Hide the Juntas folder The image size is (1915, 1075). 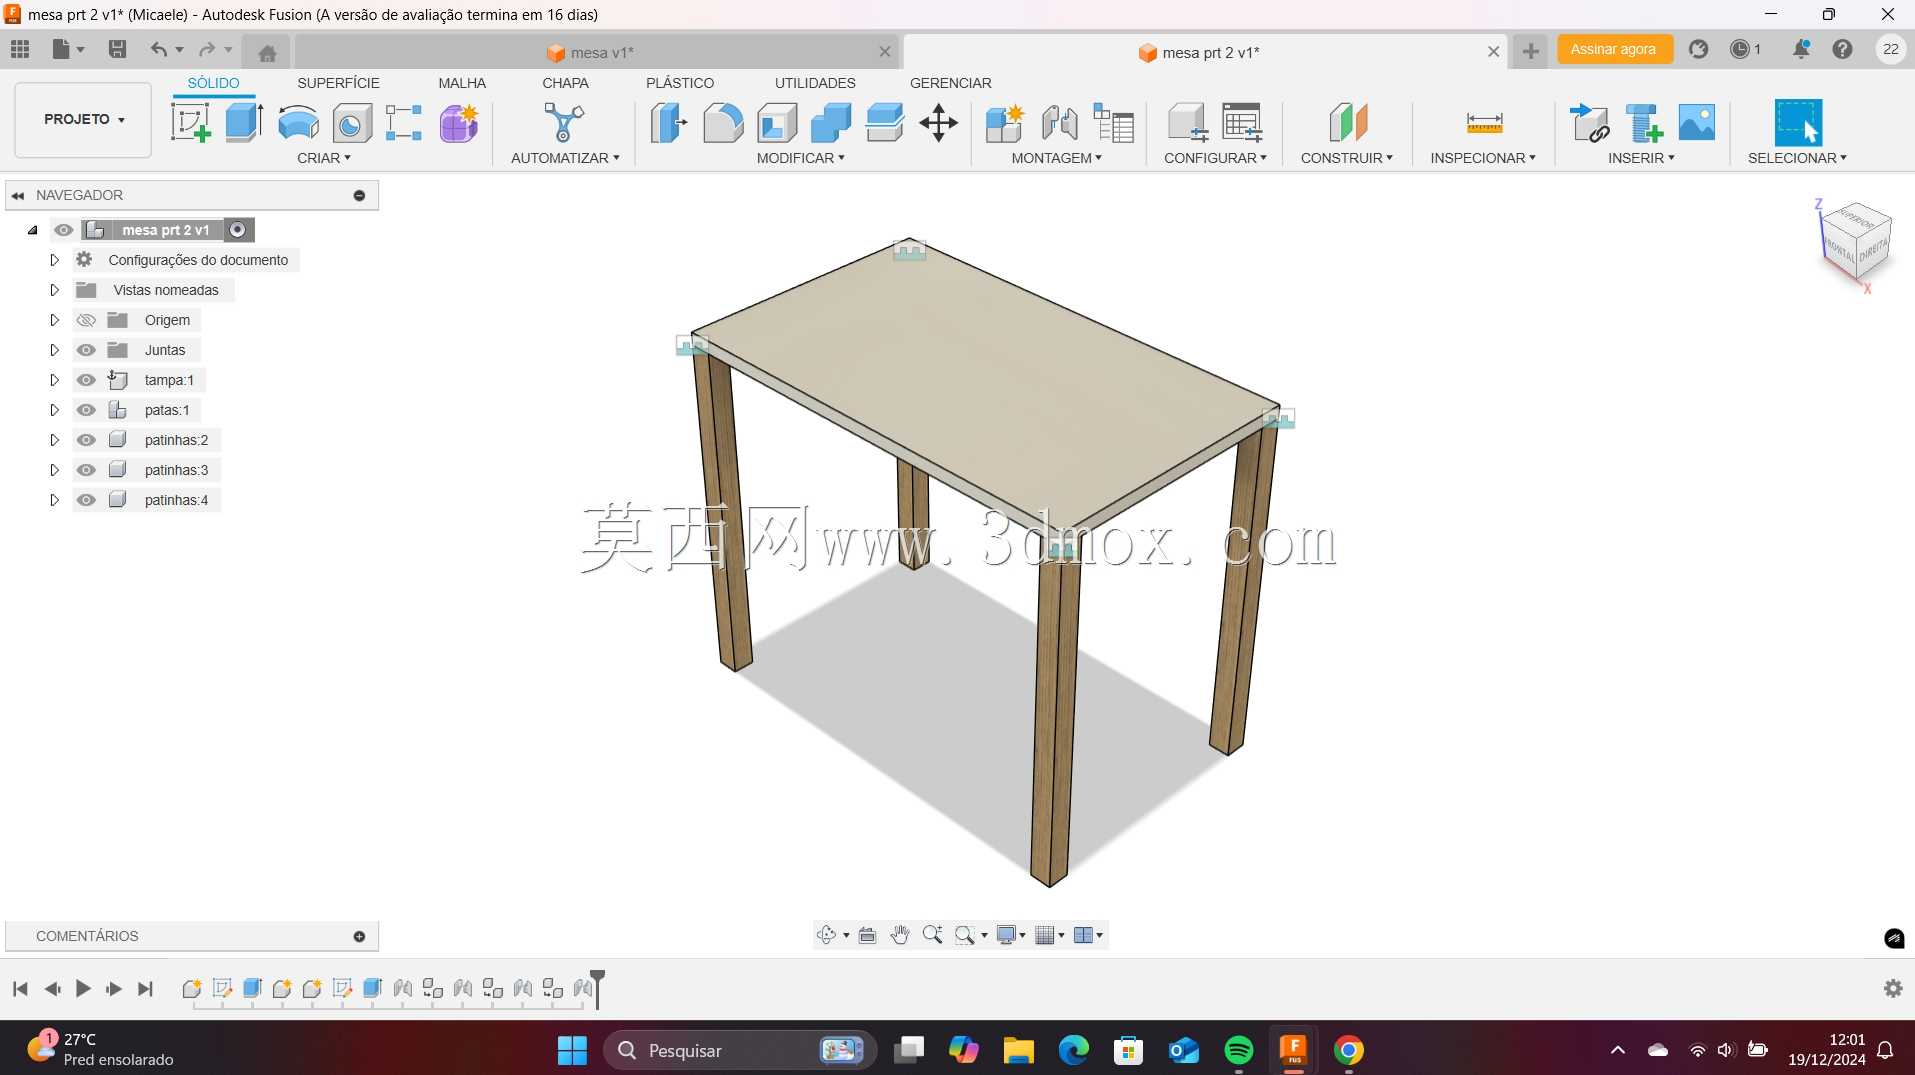pyautogui.click(x=86, y=350)
